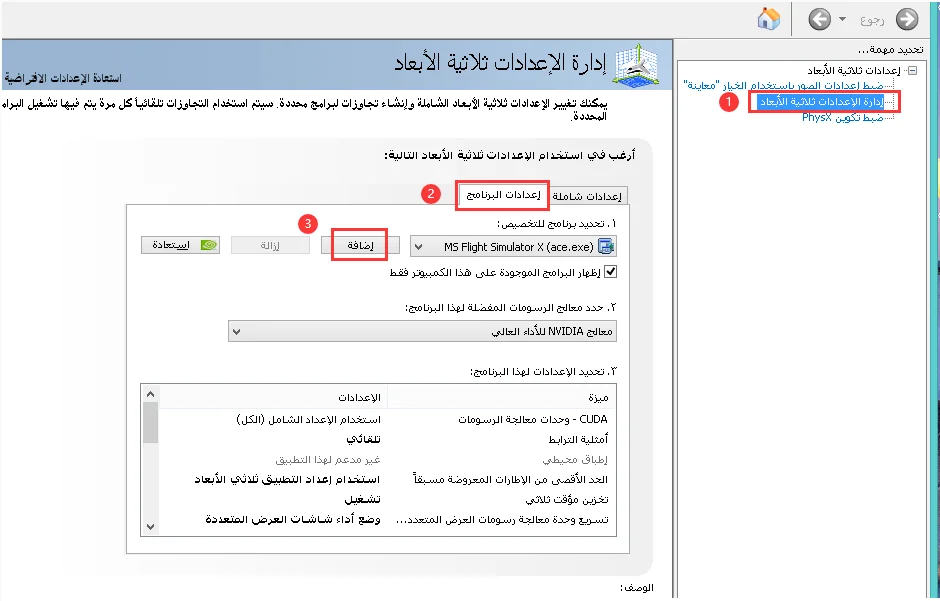940x601 pixels.
Task: Select the إطباق محيطي feature row
Action: click(x=387, y=460)
